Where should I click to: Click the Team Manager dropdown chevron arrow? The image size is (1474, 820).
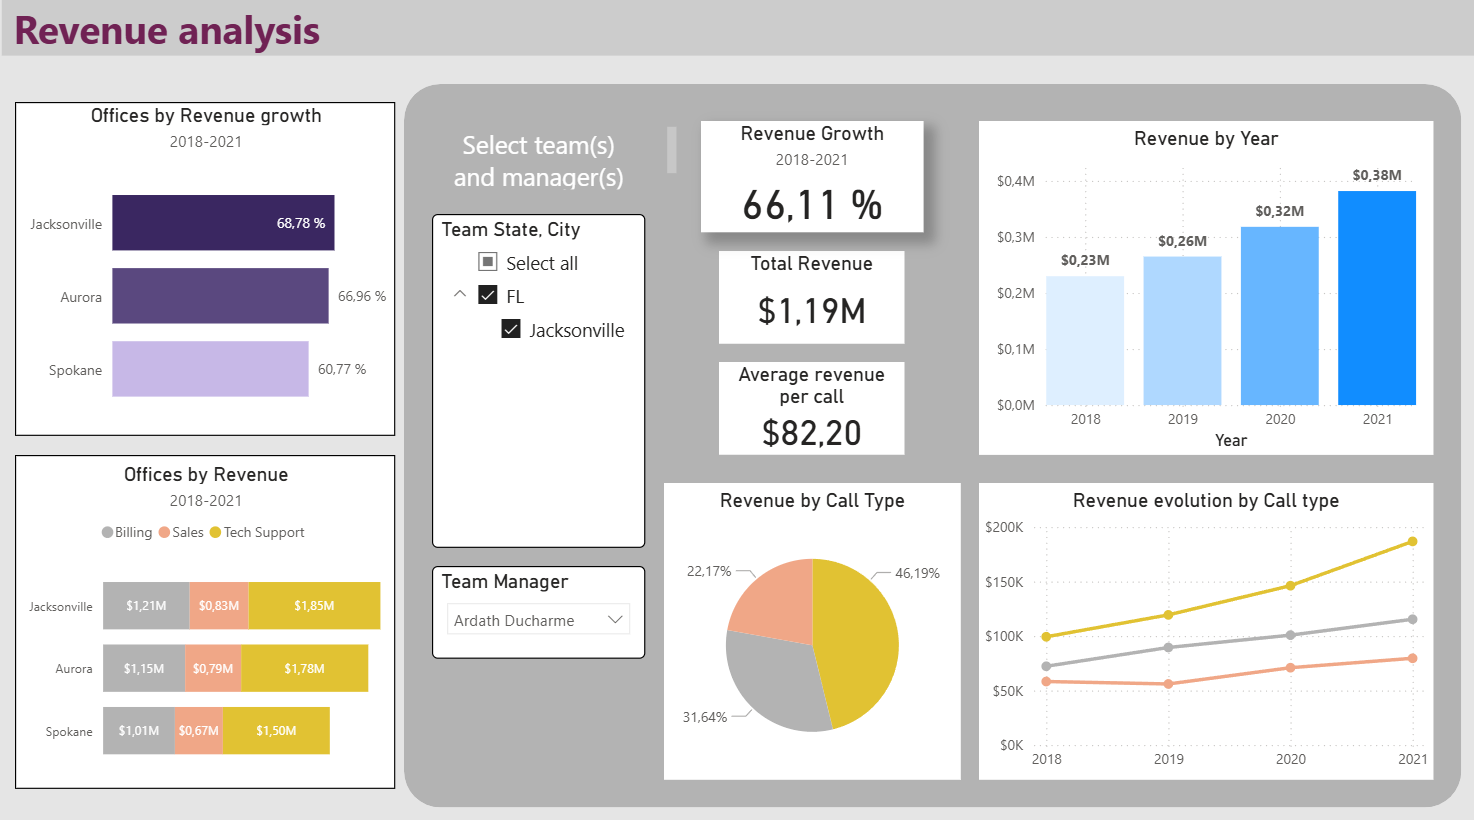tap(615, 620)
